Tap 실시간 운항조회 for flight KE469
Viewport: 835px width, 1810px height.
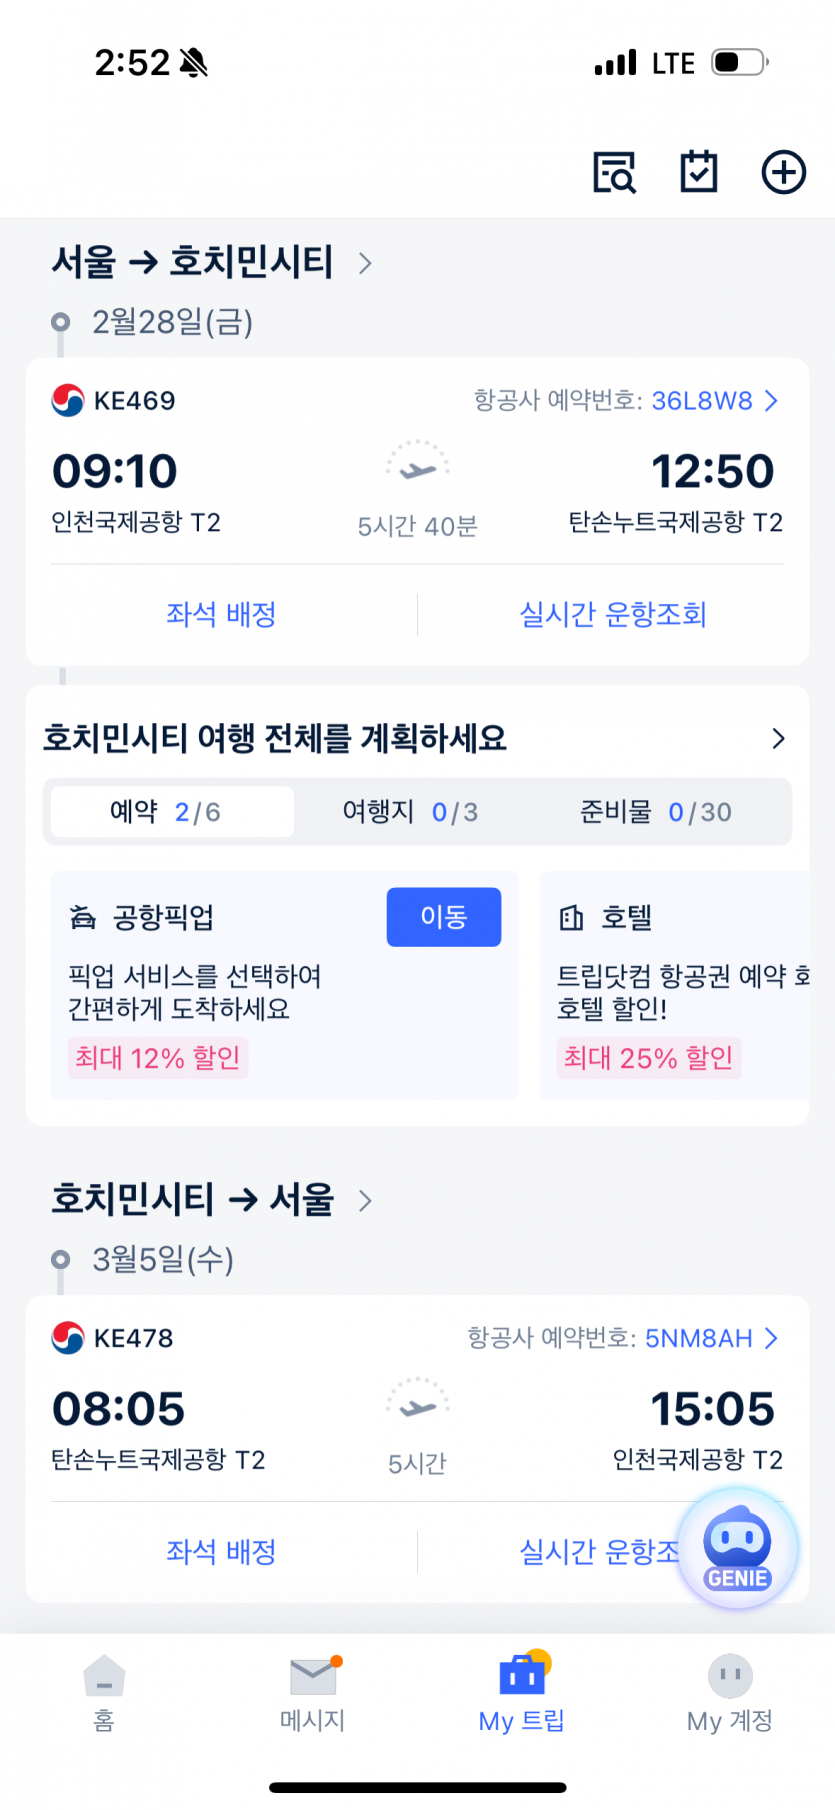612,614
